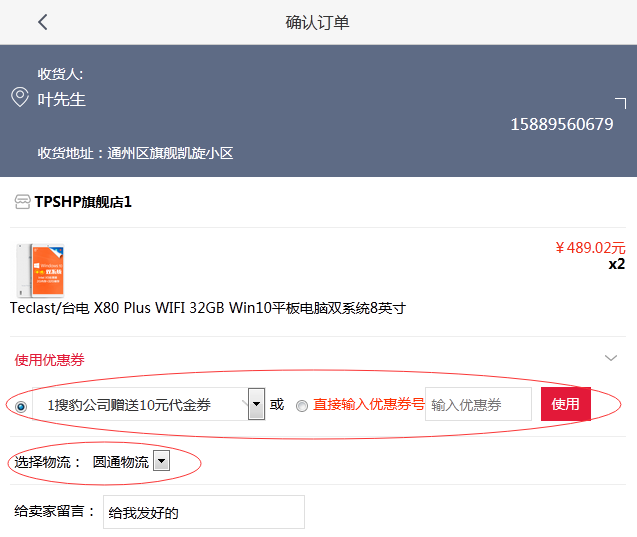Click the 使用 coupon button
This screenshot has height=537, width=637.
565,404
